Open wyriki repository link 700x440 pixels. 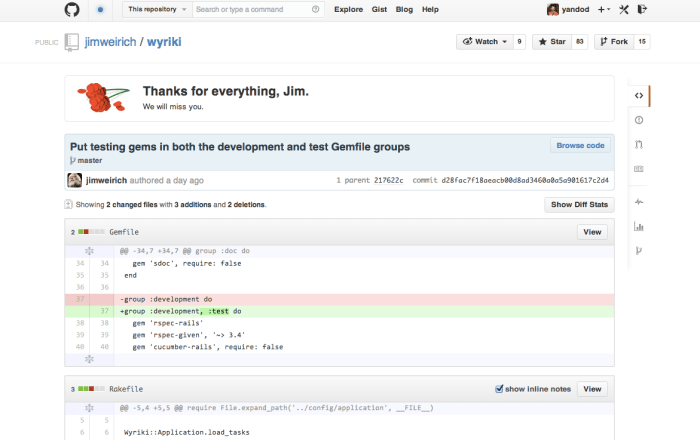(x=164, y=42)
